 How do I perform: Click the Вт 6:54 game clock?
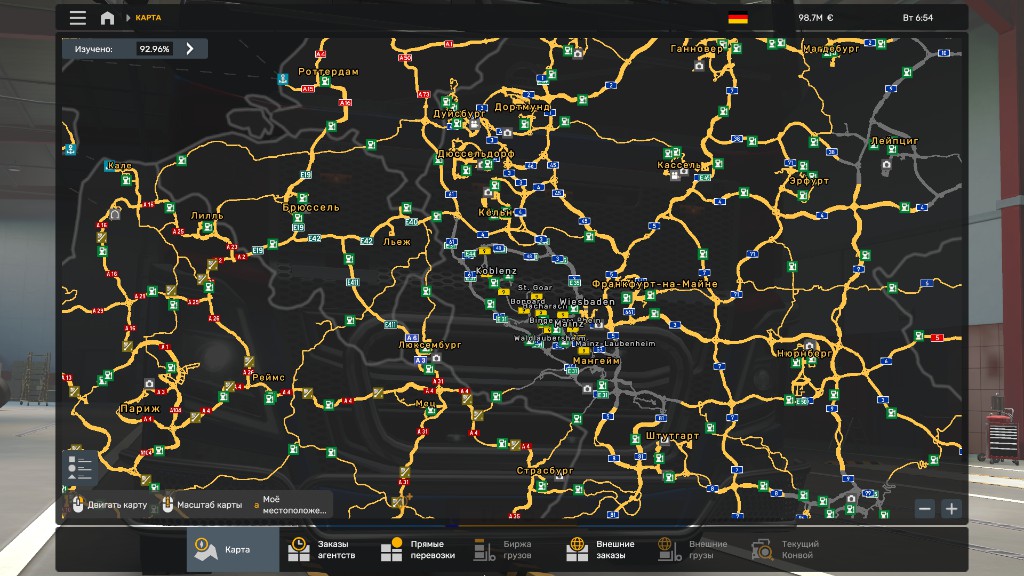coord(918,18)
